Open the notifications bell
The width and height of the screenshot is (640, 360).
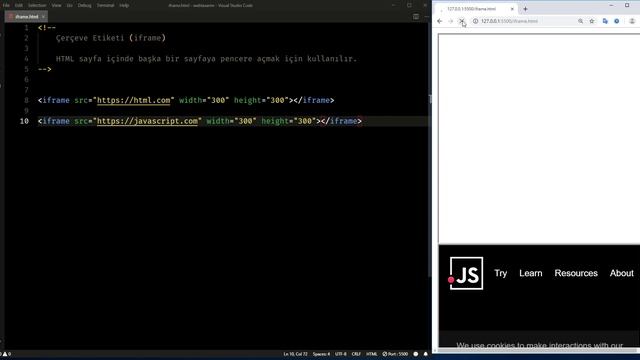[x=426, y=354]
